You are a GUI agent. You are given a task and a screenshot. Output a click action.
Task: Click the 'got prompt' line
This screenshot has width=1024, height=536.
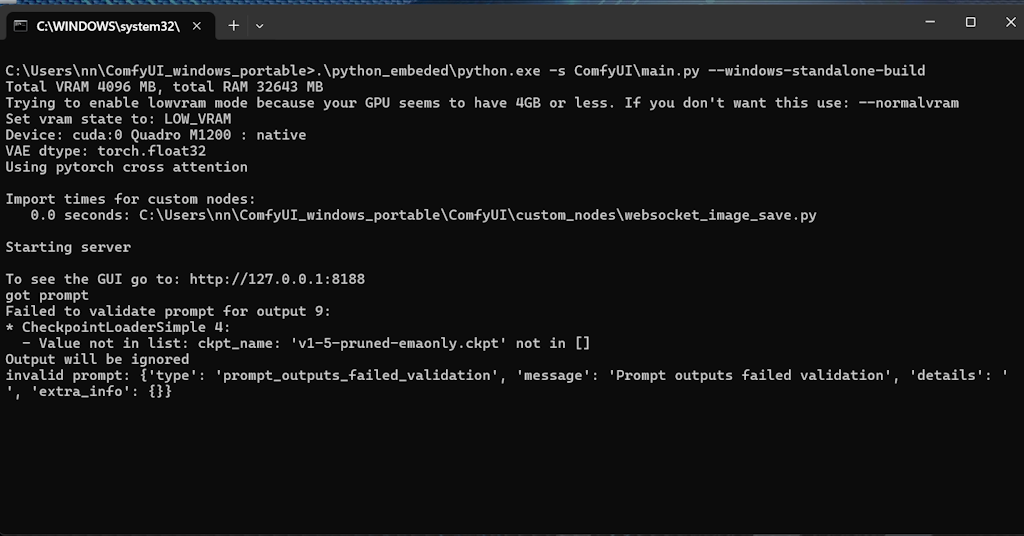[x=47, y=295]
